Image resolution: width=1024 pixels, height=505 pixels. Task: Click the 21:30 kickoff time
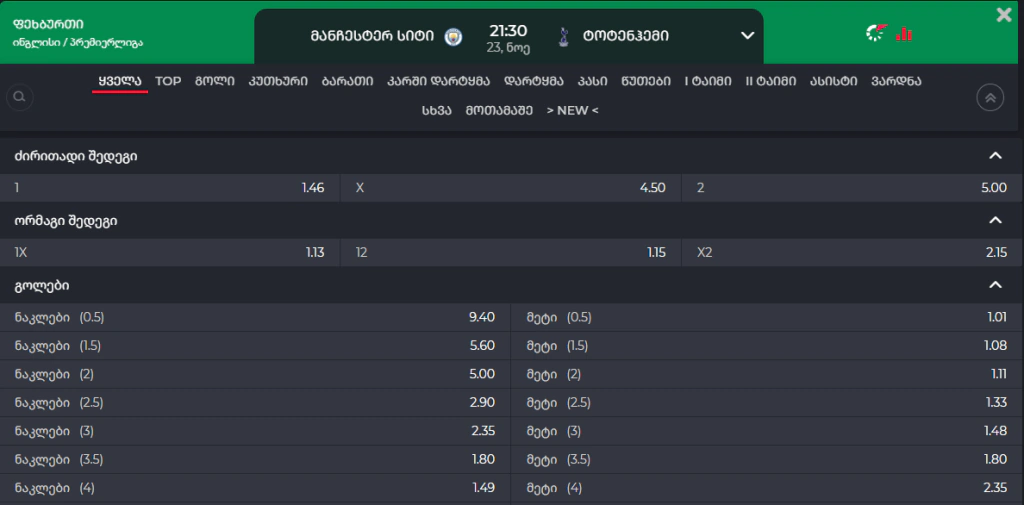tap(508, 31)
